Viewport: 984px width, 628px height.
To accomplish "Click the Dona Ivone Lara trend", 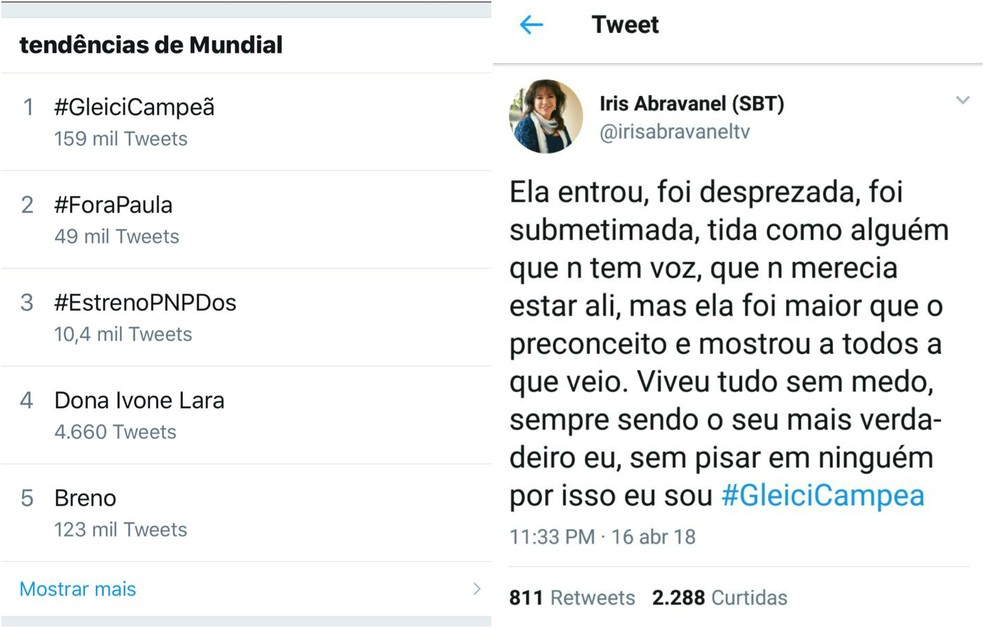I will pyautogui.click(x=139, y=400).
